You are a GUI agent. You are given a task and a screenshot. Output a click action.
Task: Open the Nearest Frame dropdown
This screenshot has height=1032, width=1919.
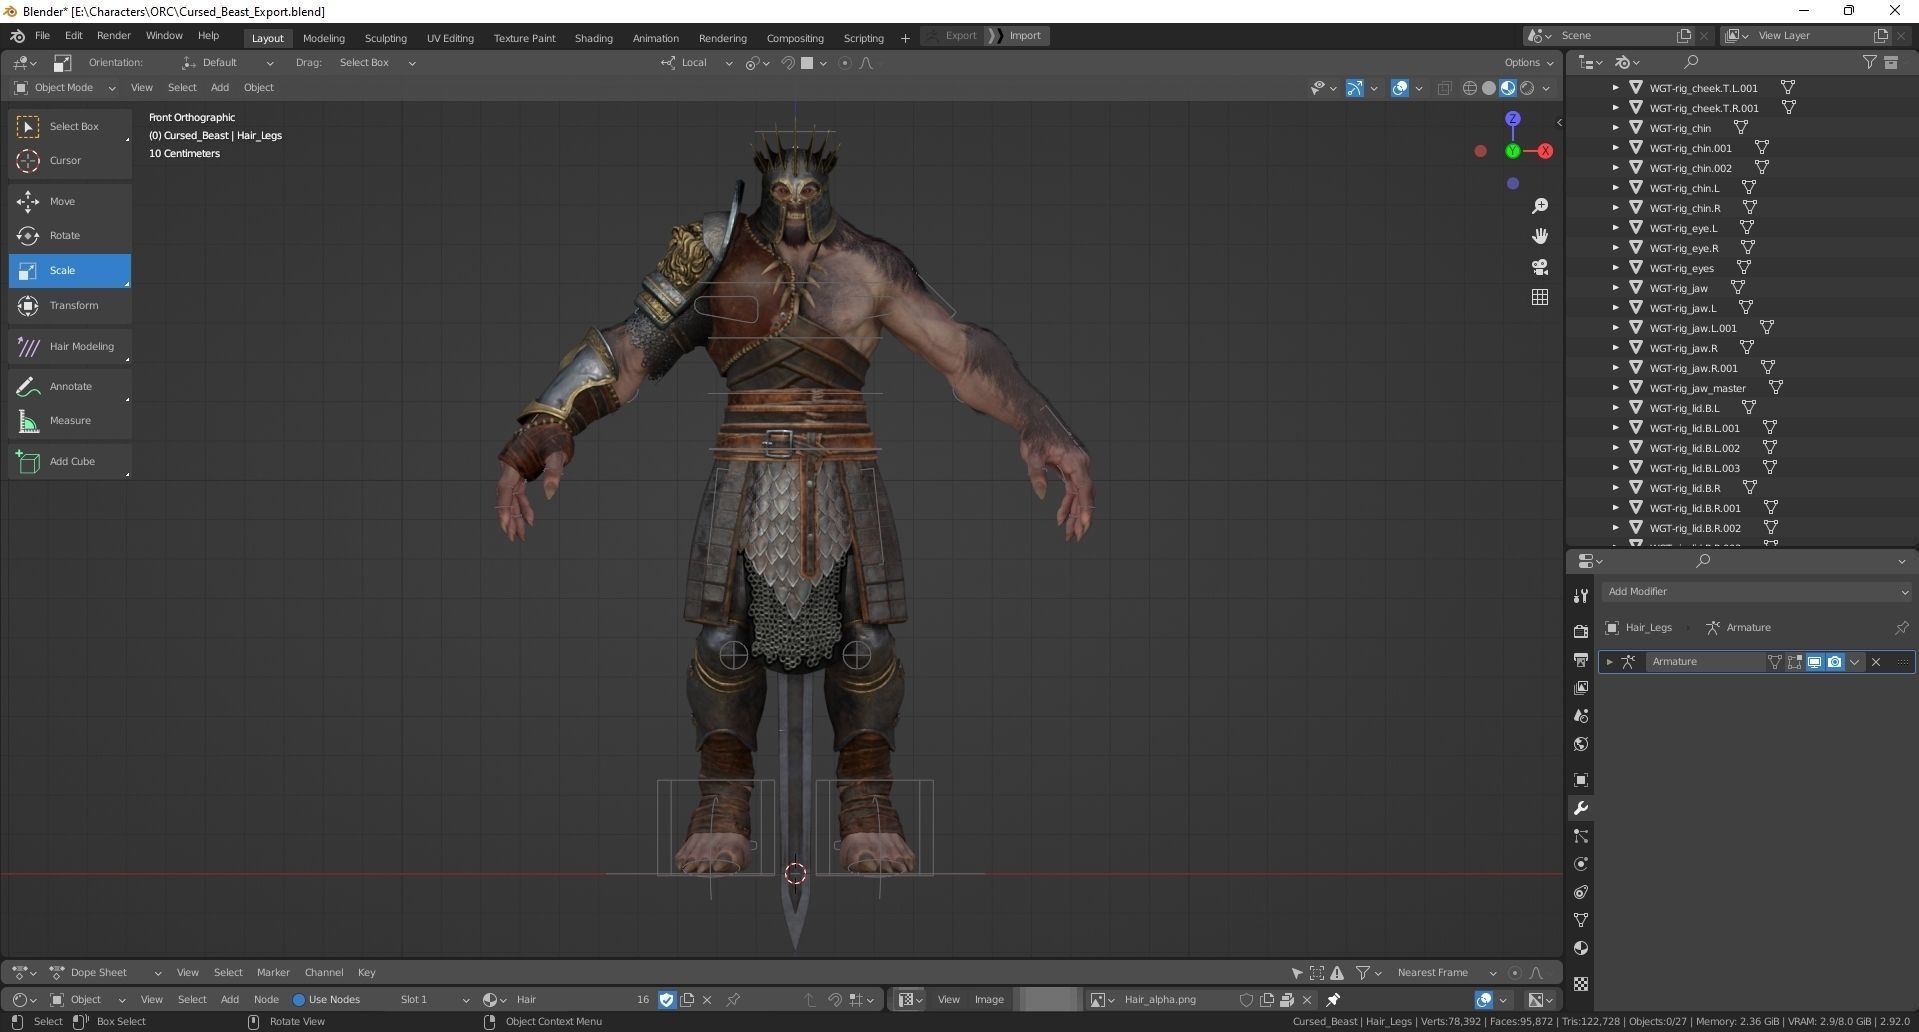coord(1446,972)
